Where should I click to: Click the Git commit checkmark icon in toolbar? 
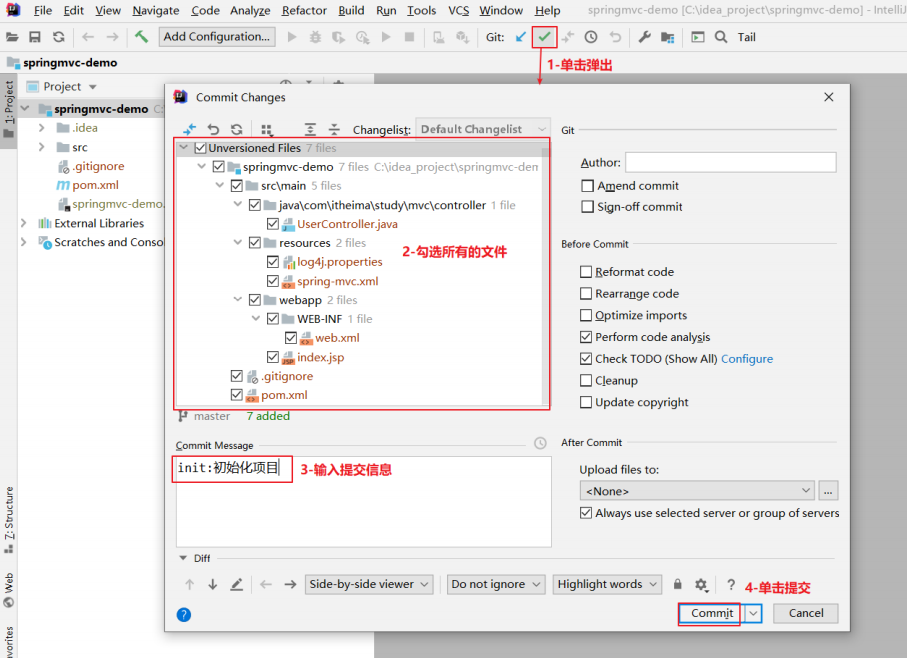pos(544,37)
